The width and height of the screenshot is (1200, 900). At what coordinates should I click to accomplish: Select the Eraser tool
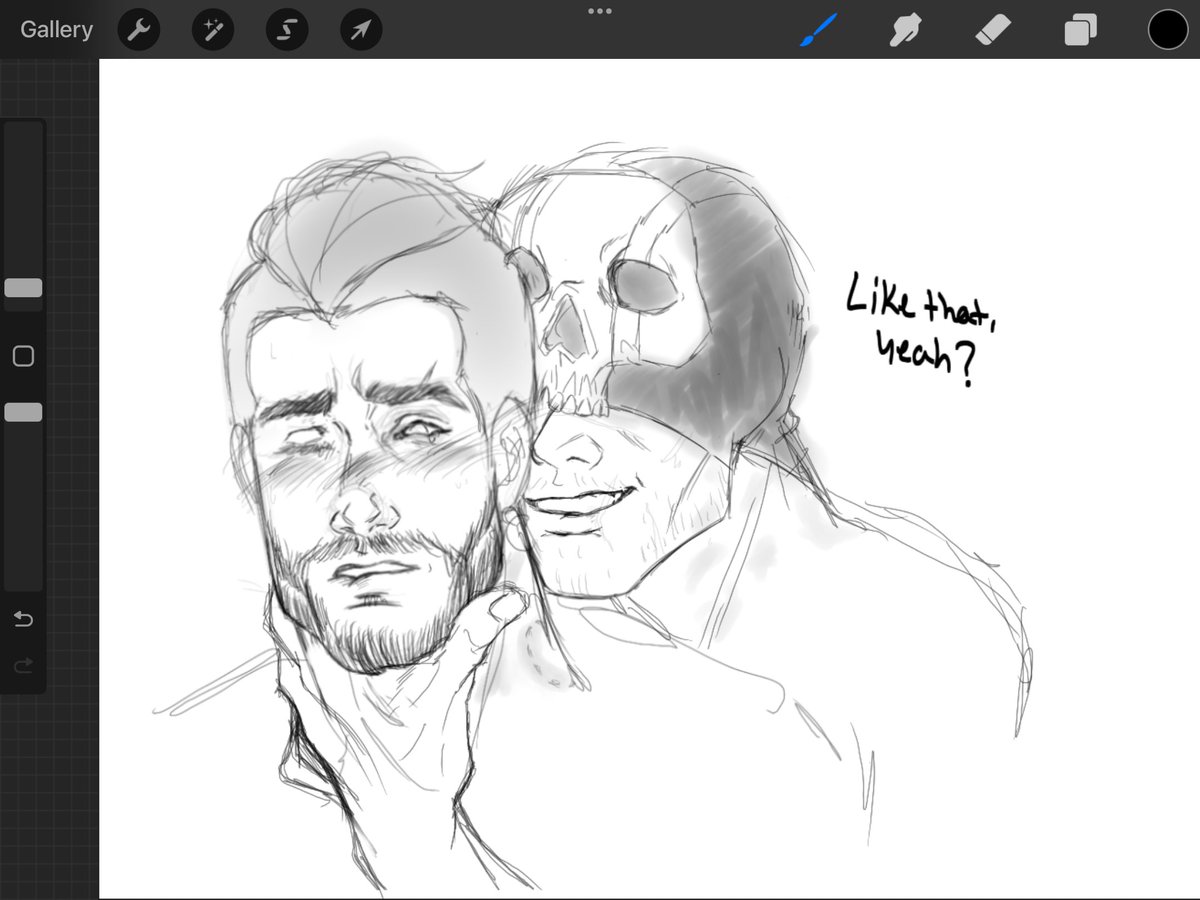point(993,30)
